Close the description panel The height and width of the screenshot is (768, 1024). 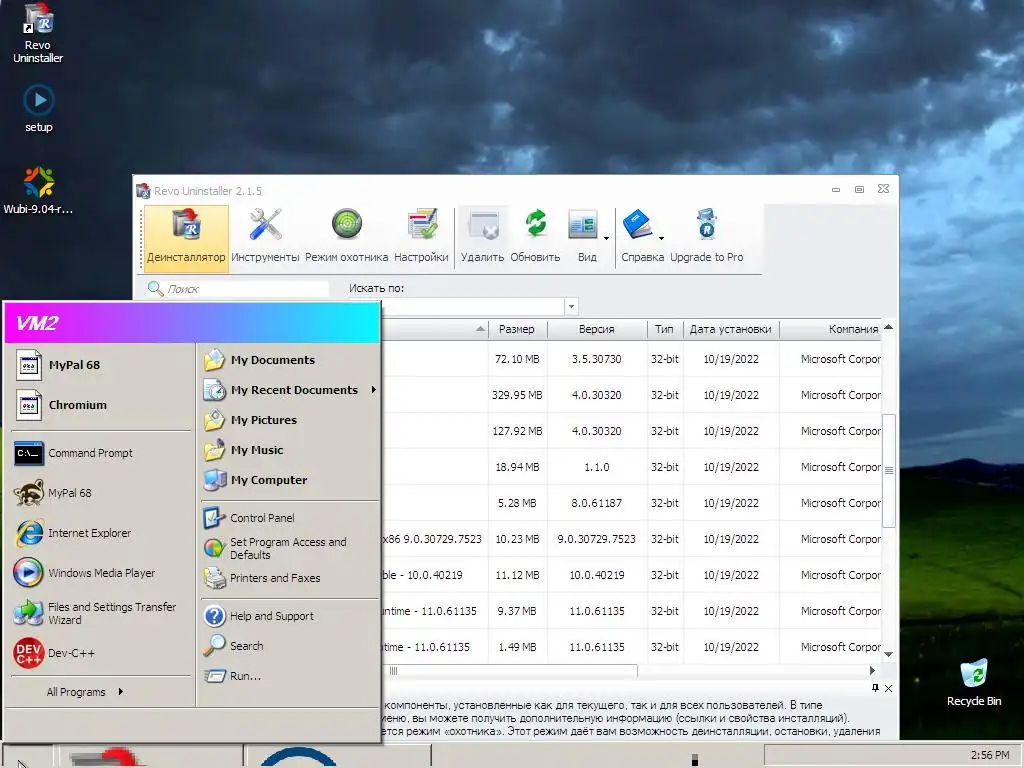tap(888, 688)
